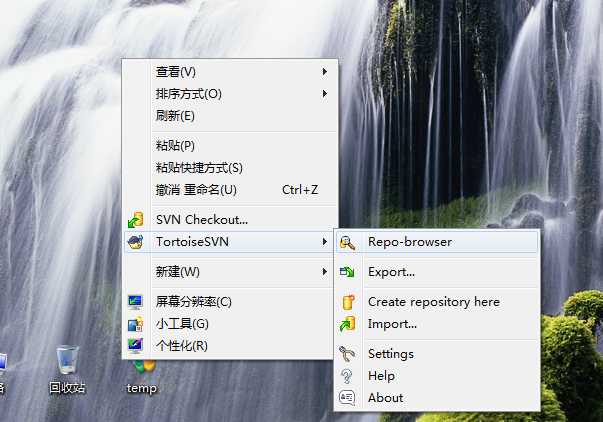Open TortoiseSVN Help entry
Screen dimensions: 603x422
tap(437, 376)
